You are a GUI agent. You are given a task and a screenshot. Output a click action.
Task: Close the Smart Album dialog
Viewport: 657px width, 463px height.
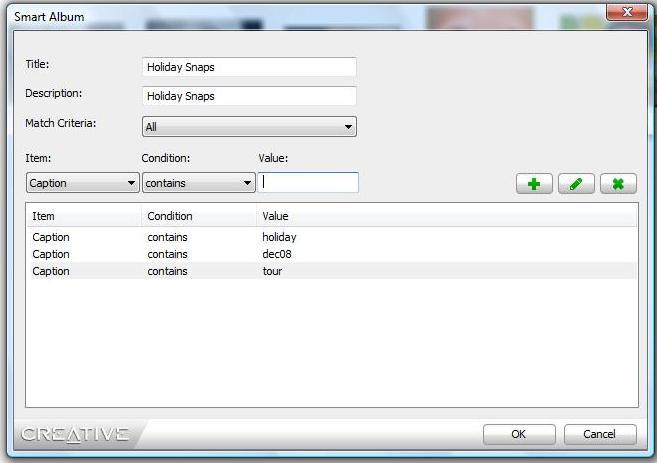pyautogui.click(x=627, y=12)
